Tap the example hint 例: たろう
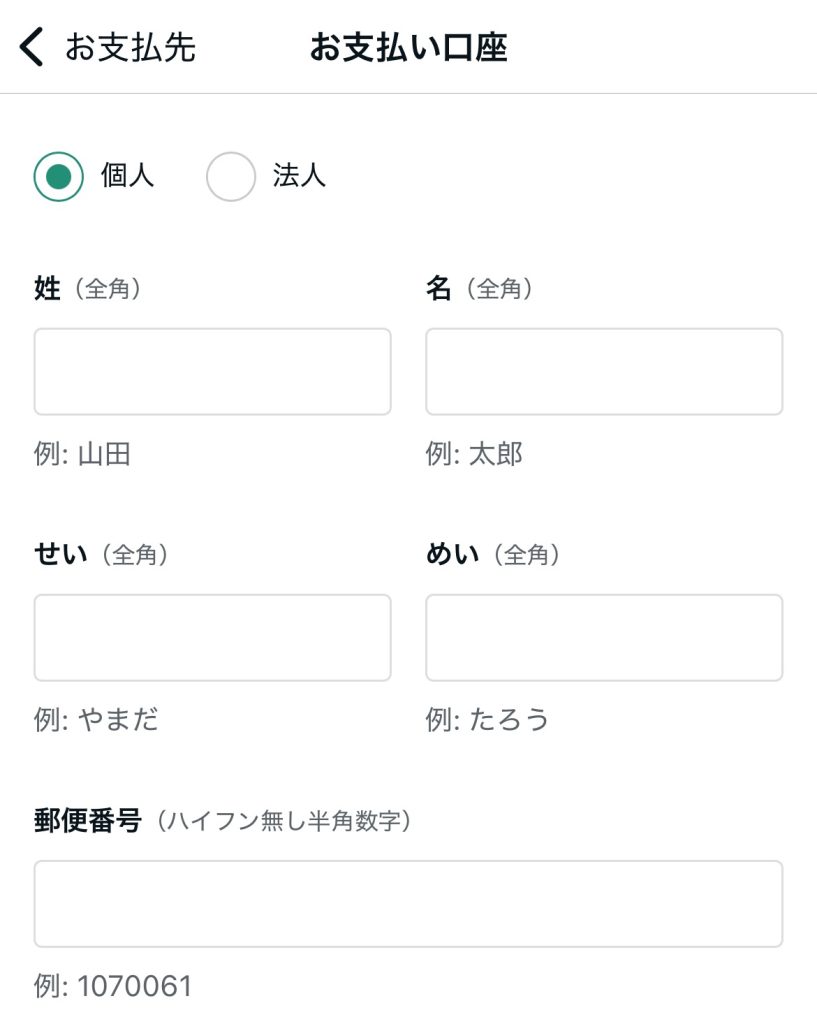Screen dimensions: 817x1024 click(487, 720)
